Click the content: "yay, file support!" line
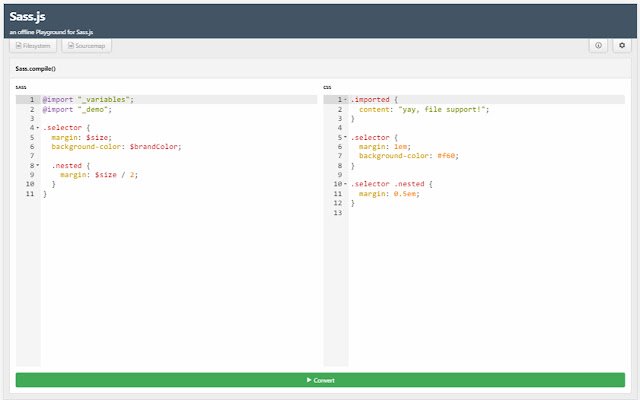The height and width of the screenshot is (400, 640). coord(424,109)
